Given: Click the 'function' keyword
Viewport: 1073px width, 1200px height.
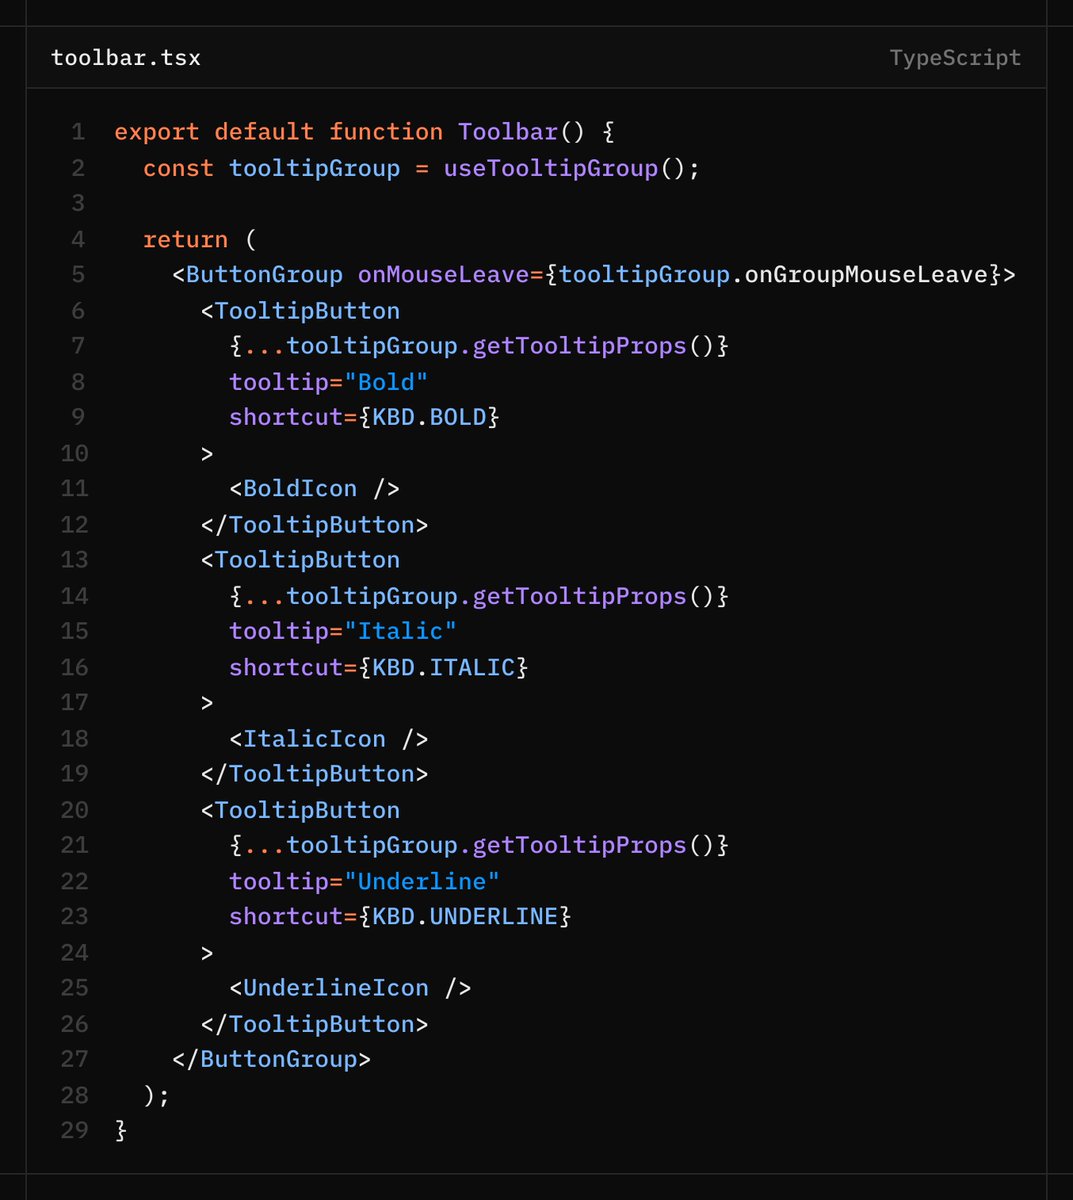Looking at the screenshot, I should tap(386, 132).
